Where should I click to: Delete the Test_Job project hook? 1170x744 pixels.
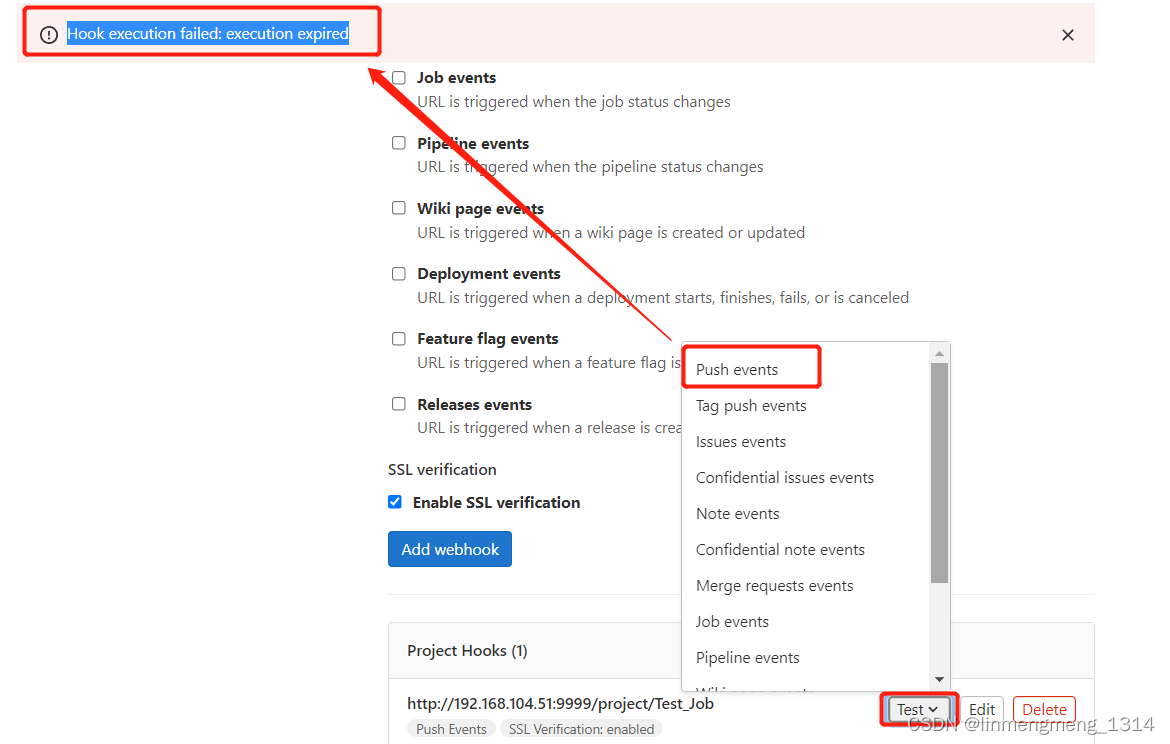[x=1044, y=709]
